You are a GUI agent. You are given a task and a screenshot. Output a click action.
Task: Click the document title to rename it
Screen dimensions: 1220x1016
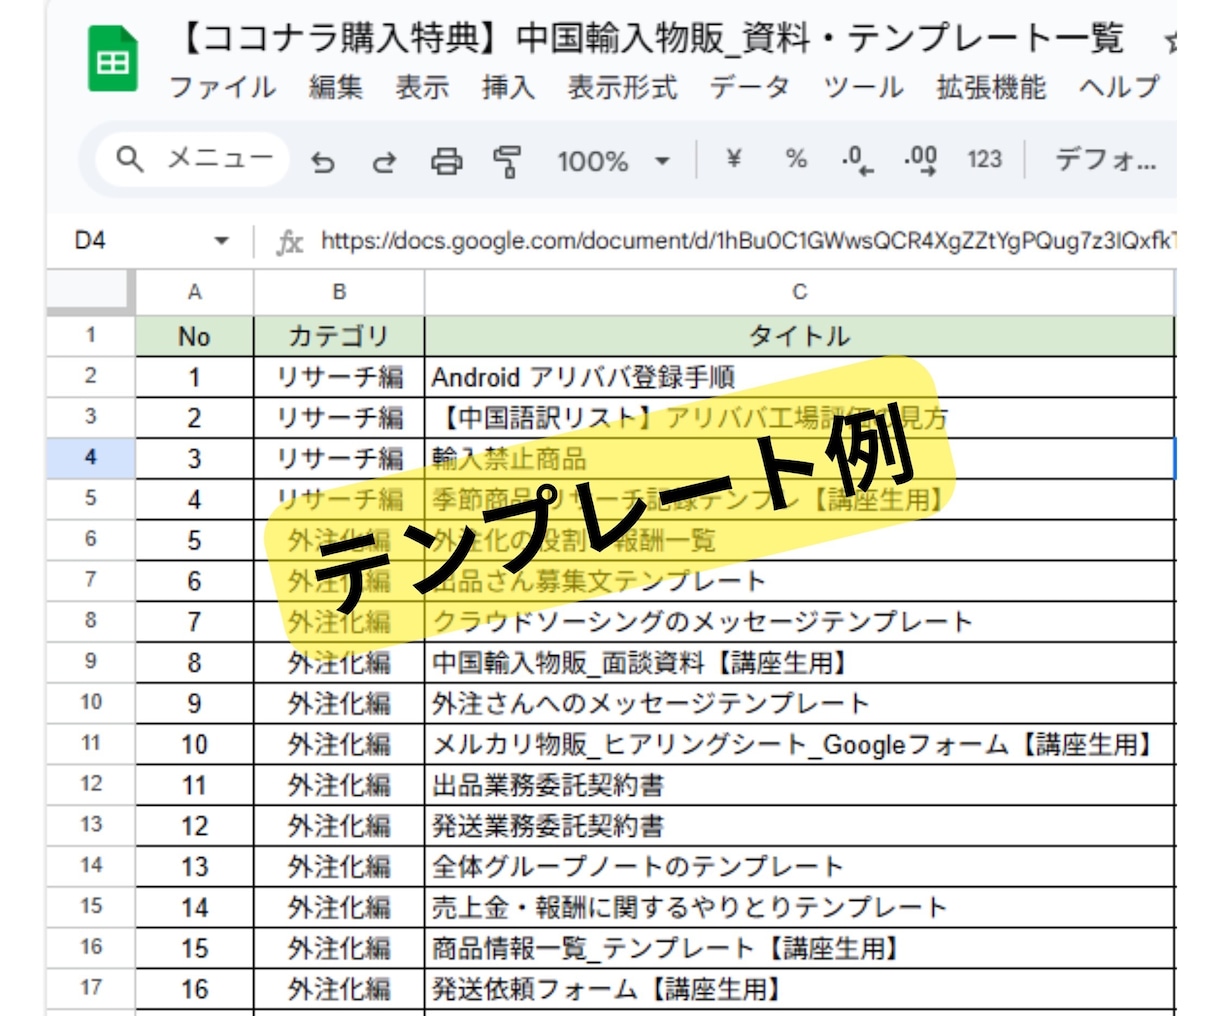(x=650, y=38)
